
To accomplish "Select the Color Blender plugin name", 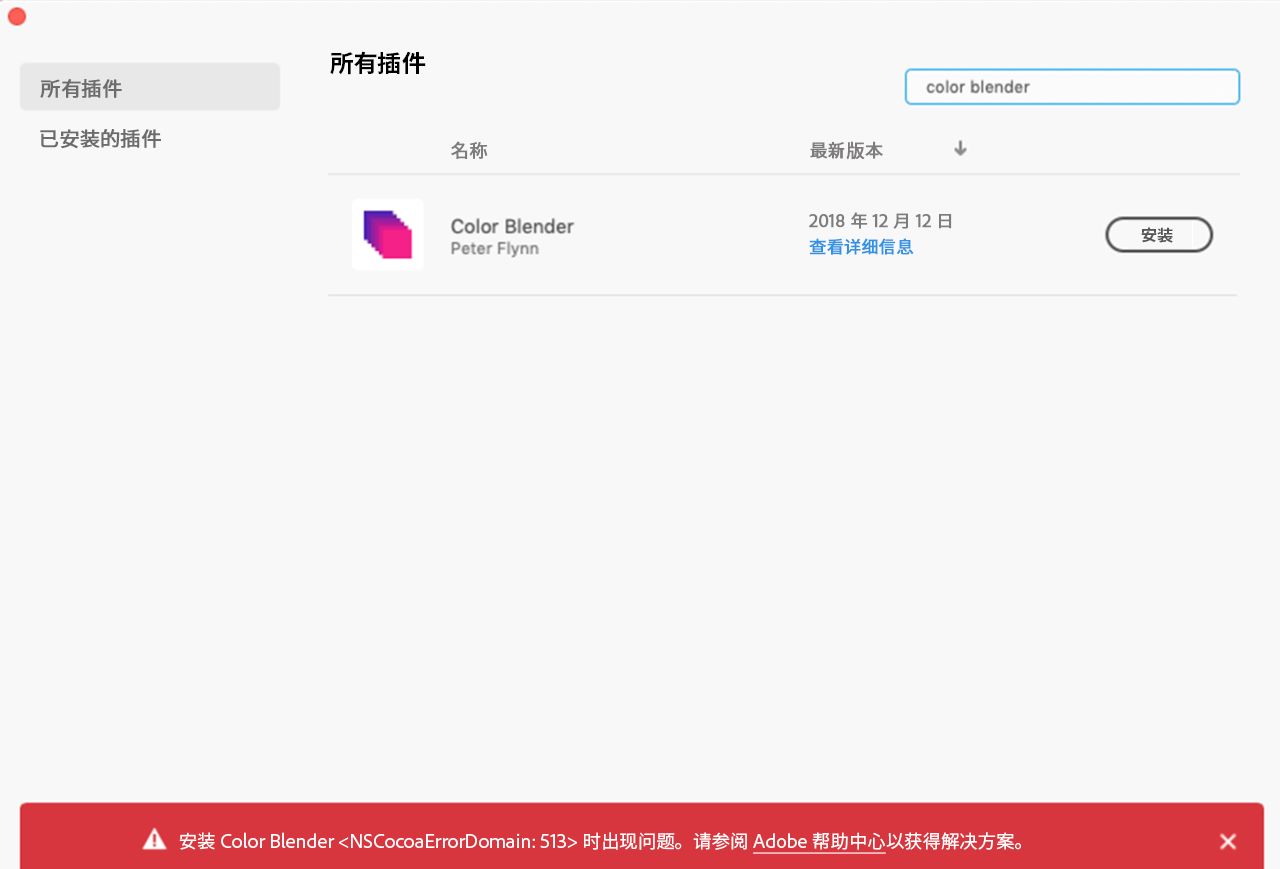I will (x=512, y=226).
